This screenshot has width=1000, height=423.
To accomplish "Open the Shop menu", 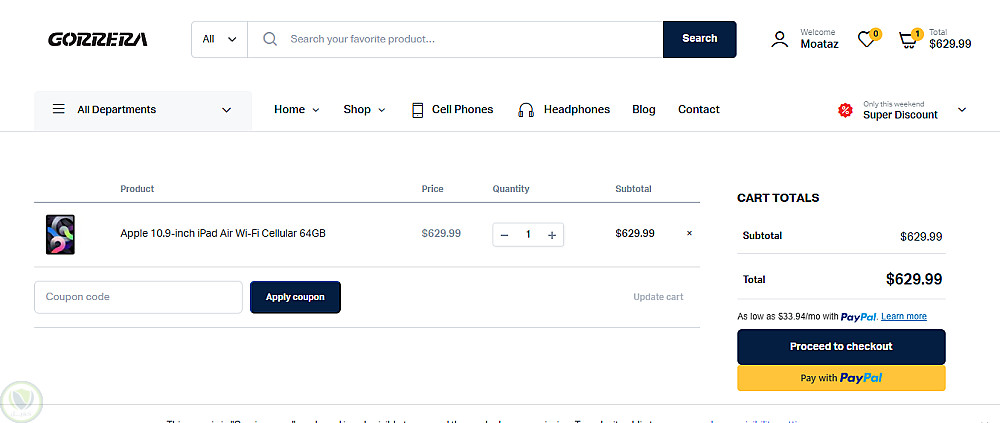I will click(x=357, y=109).
